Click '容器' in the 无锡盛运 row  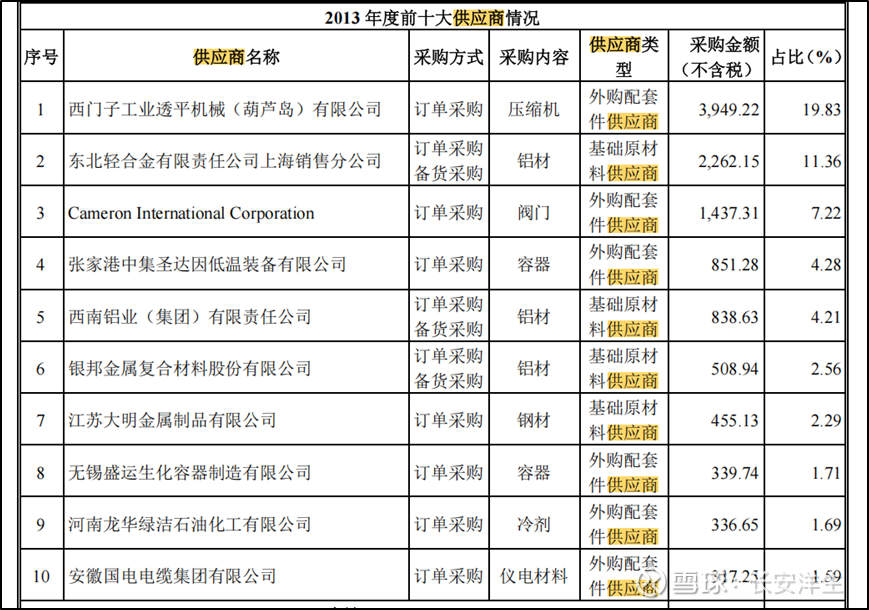coord(534,473)
